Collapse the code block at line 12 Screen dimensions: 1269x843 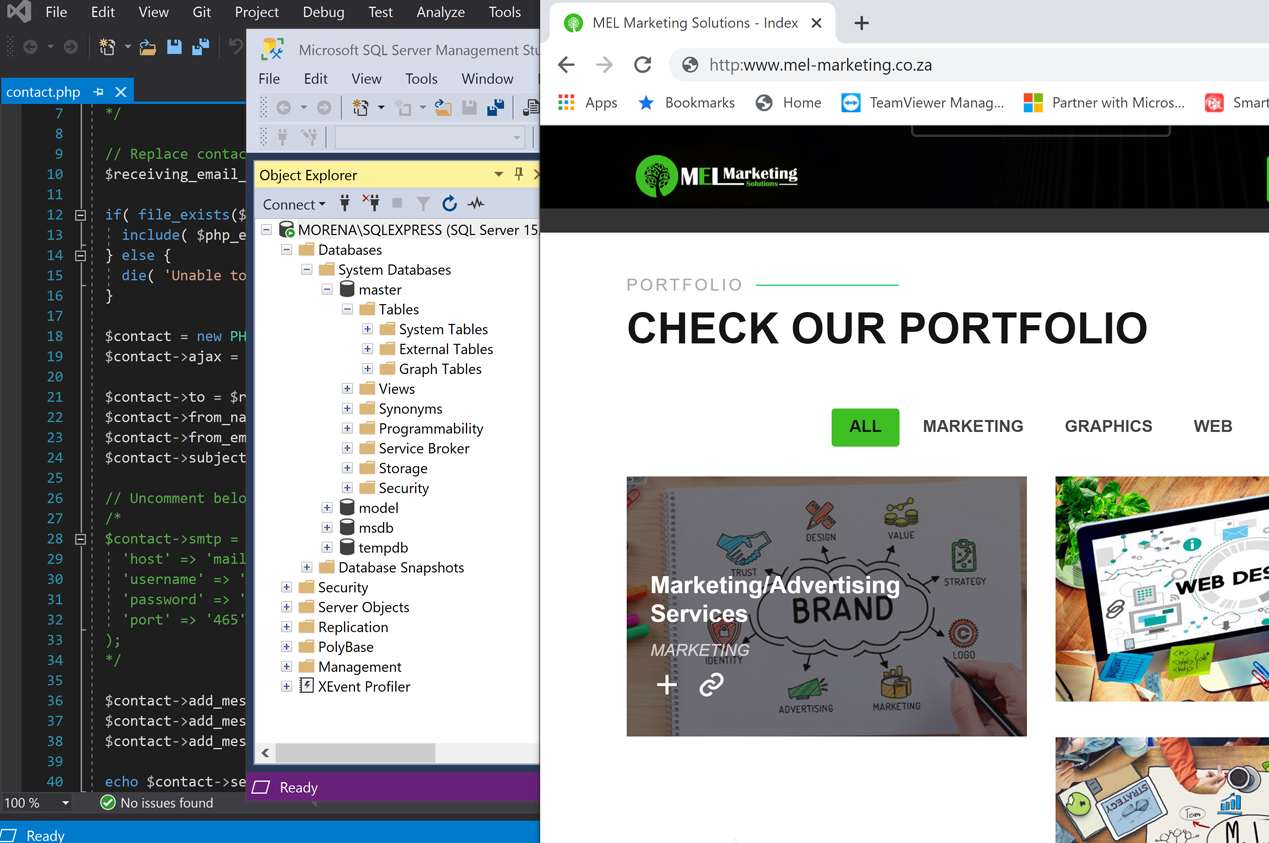click(x=81, y=215)
